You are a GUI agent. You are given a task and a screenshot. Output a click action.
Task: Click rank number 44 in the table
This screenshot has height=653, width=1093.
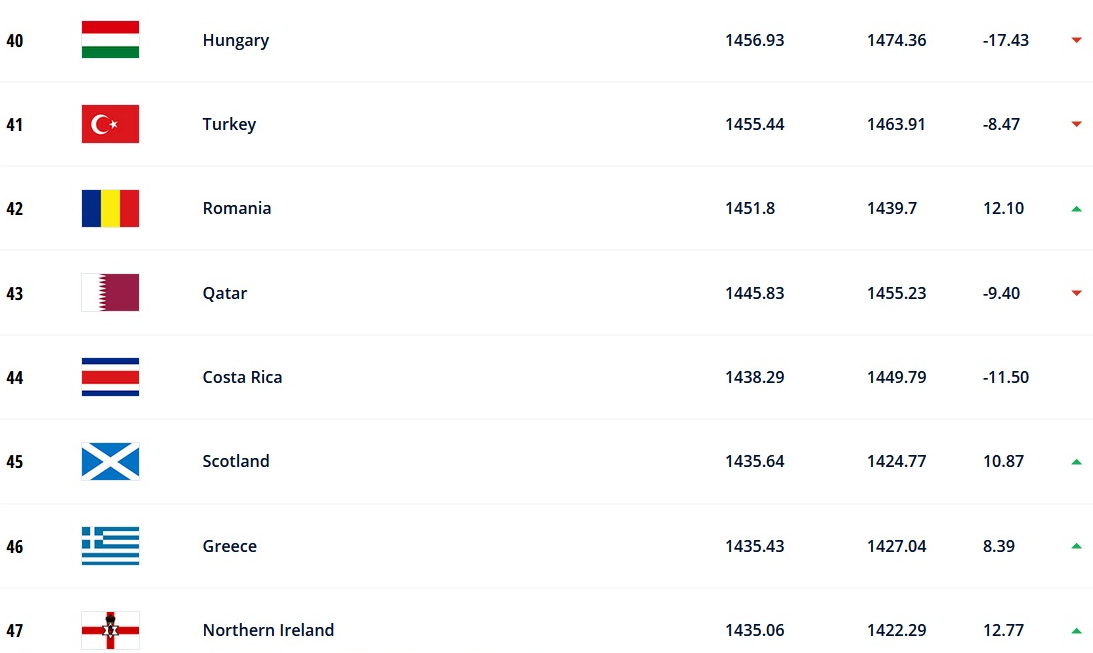[x=15, y=378]
